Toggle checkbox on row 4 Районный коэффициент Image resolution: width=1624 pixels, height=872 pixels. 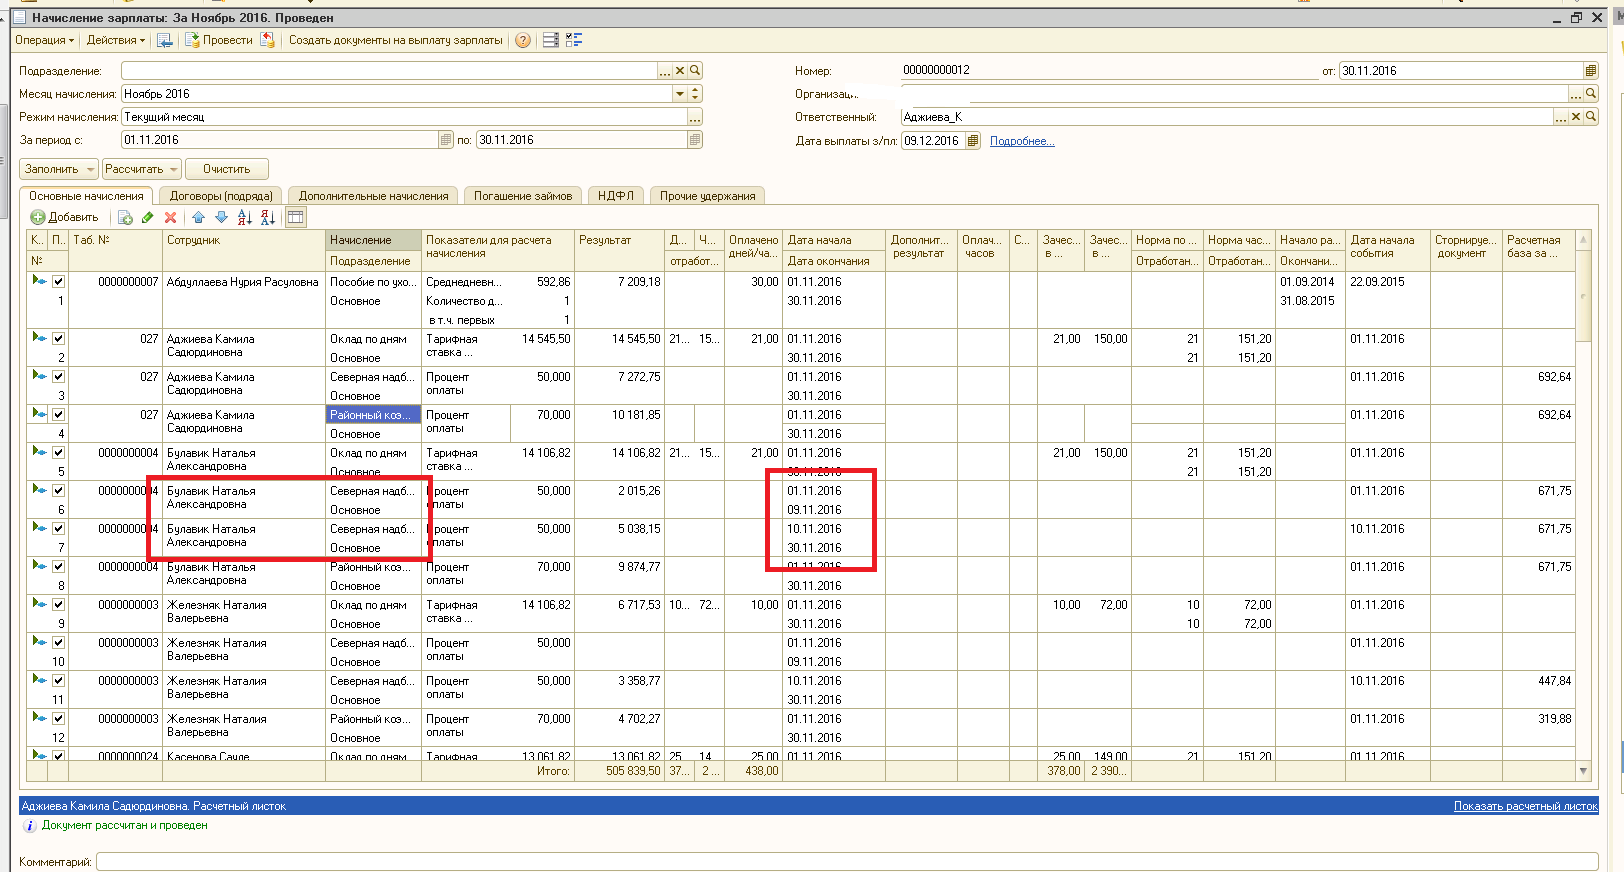(58, 415)
